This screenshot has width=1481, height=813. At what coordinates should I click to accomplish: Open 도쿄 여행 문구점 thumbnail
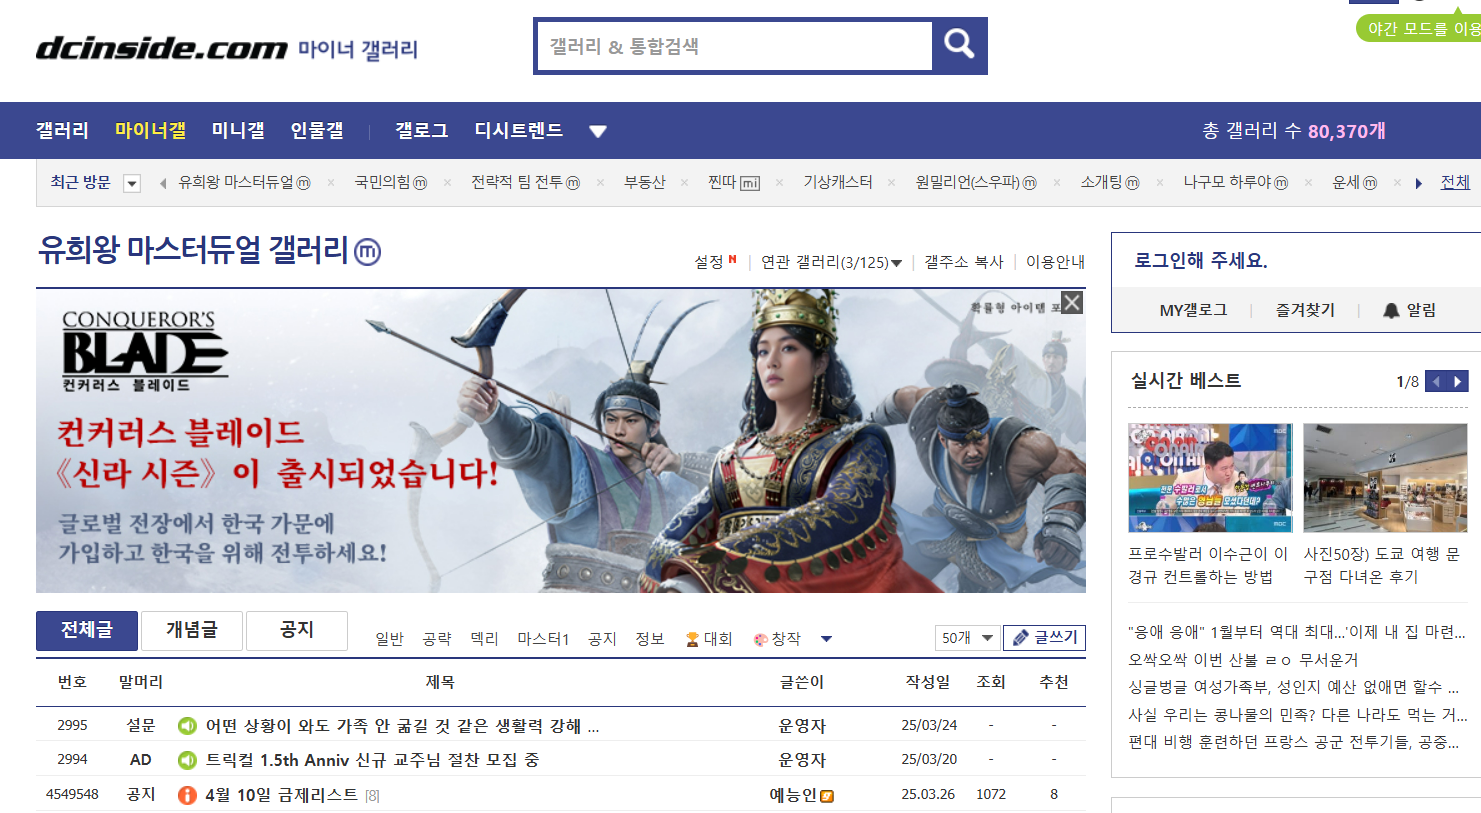1385,478
